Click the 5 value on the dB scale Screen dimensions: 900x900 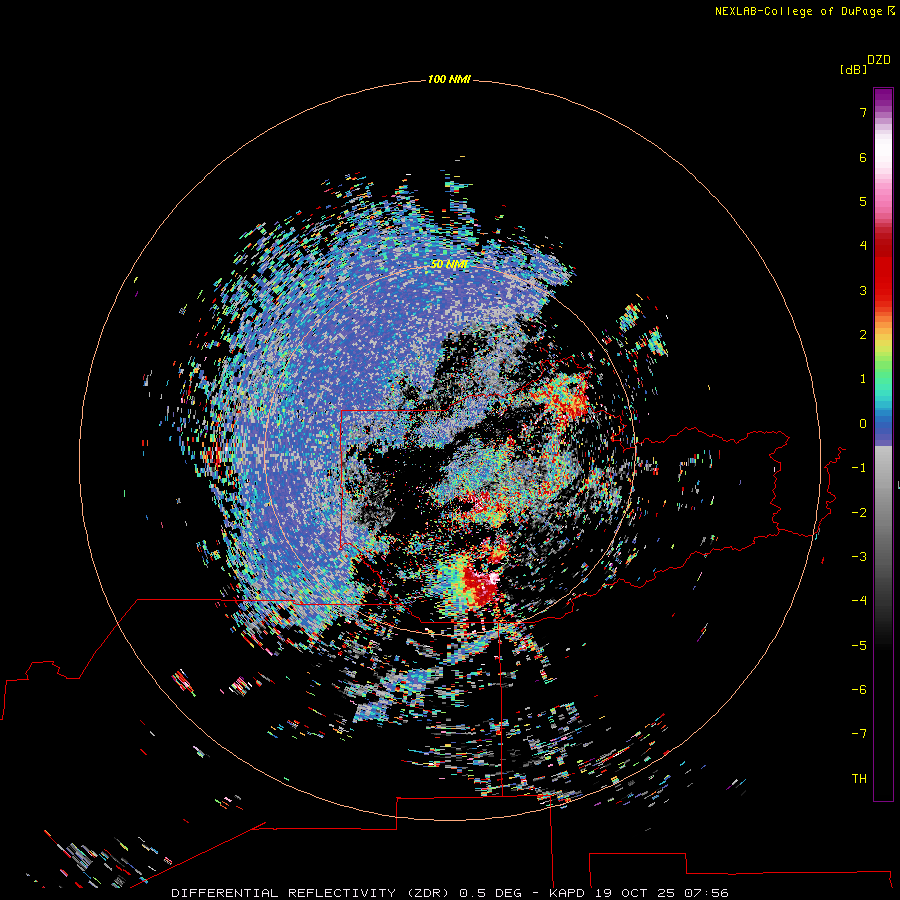click(x=863, y=201)
